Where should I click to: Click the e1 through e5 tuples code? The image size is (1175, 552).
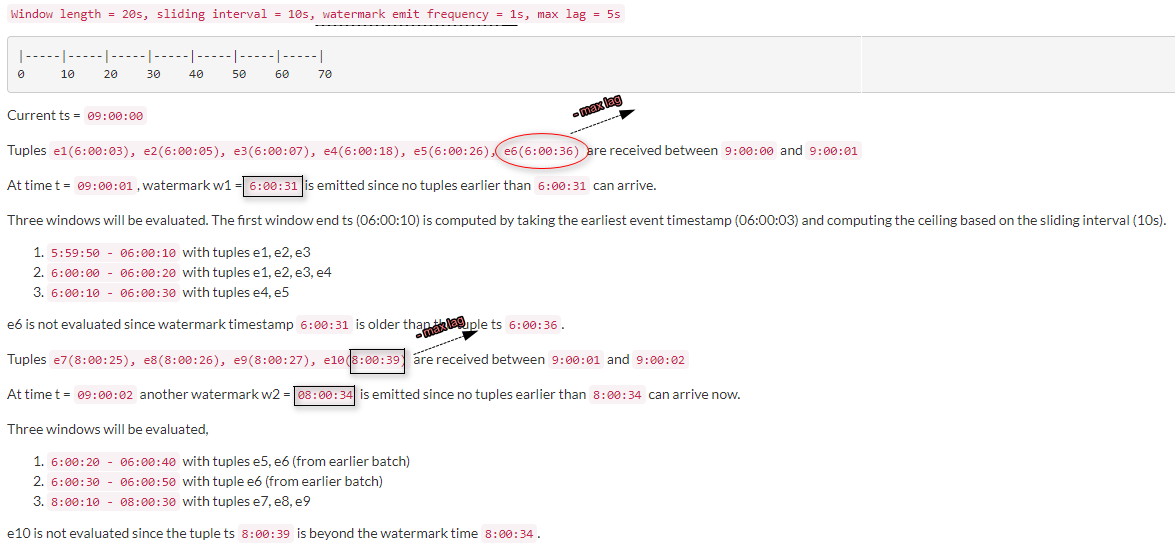coord(273,151)
